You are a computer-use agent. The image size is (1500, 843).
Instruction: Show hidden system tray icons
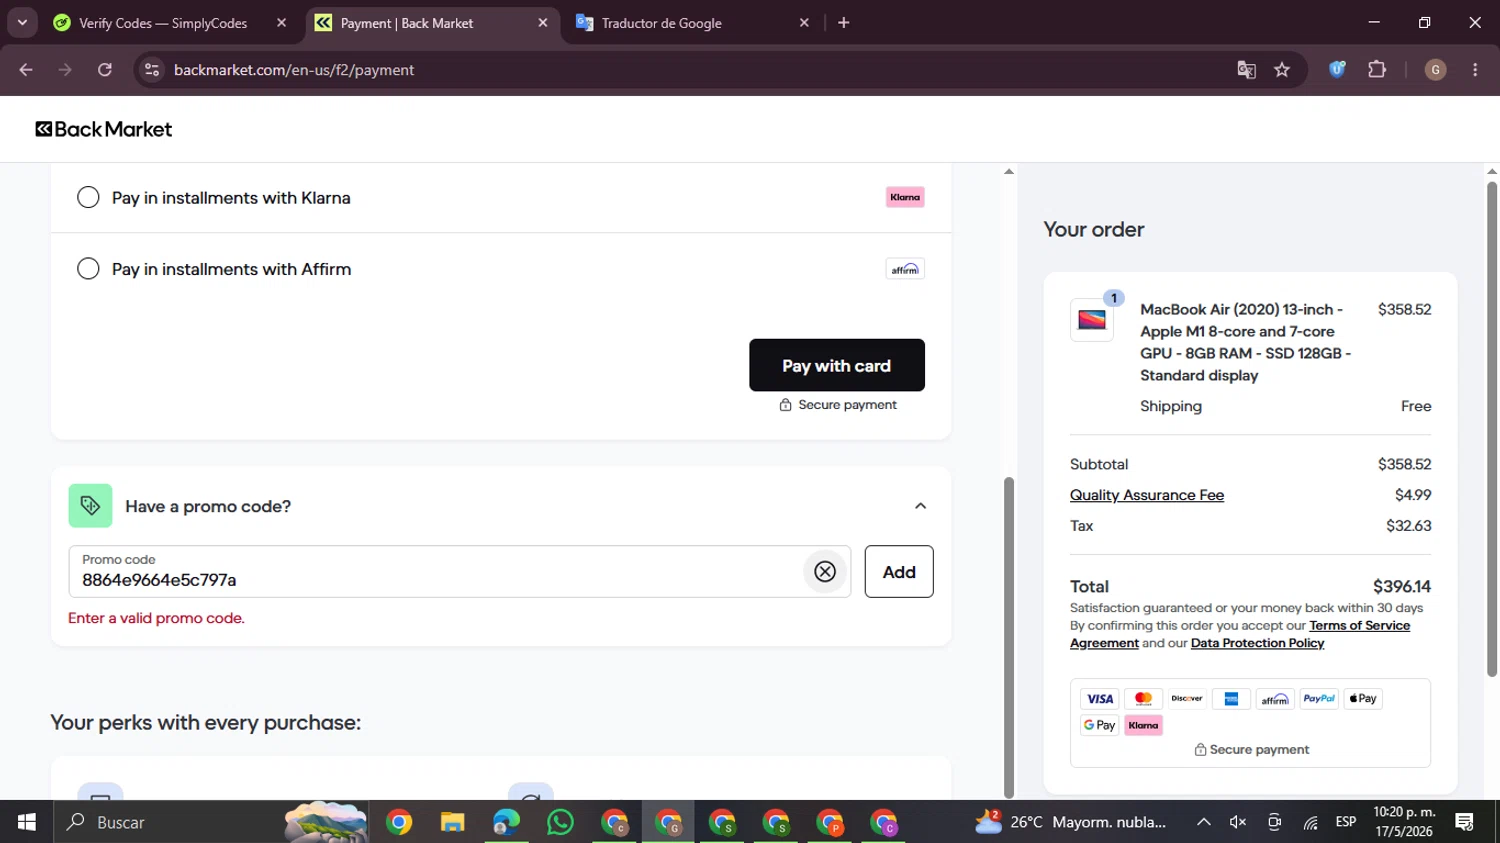click(1204, 822)
